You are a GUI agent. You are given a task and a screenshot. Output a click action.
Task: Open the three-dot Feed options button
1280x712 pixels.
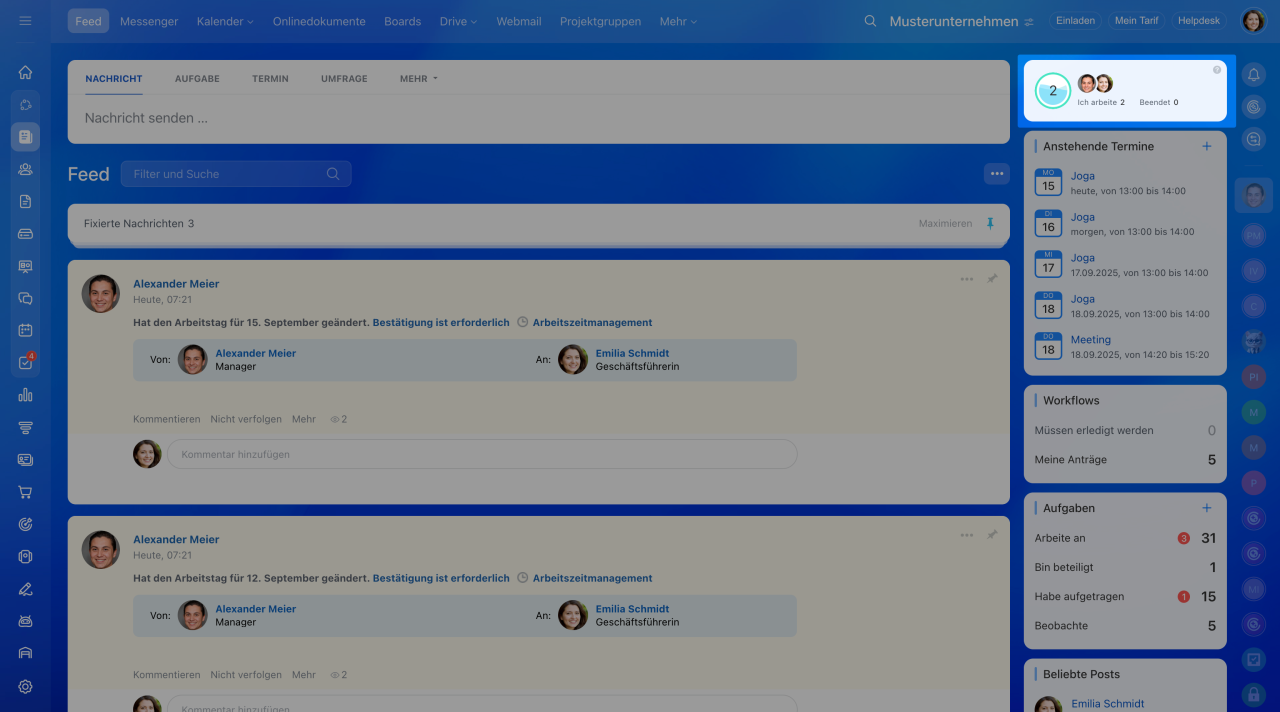[x=997, y=174]
